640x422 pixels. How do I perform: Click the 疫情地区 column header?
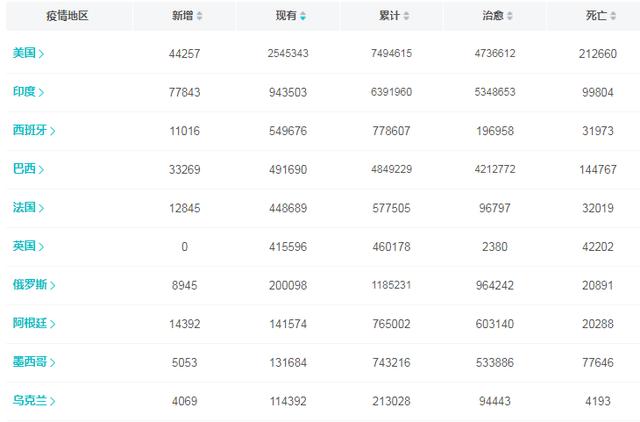(x=67, y=16)
